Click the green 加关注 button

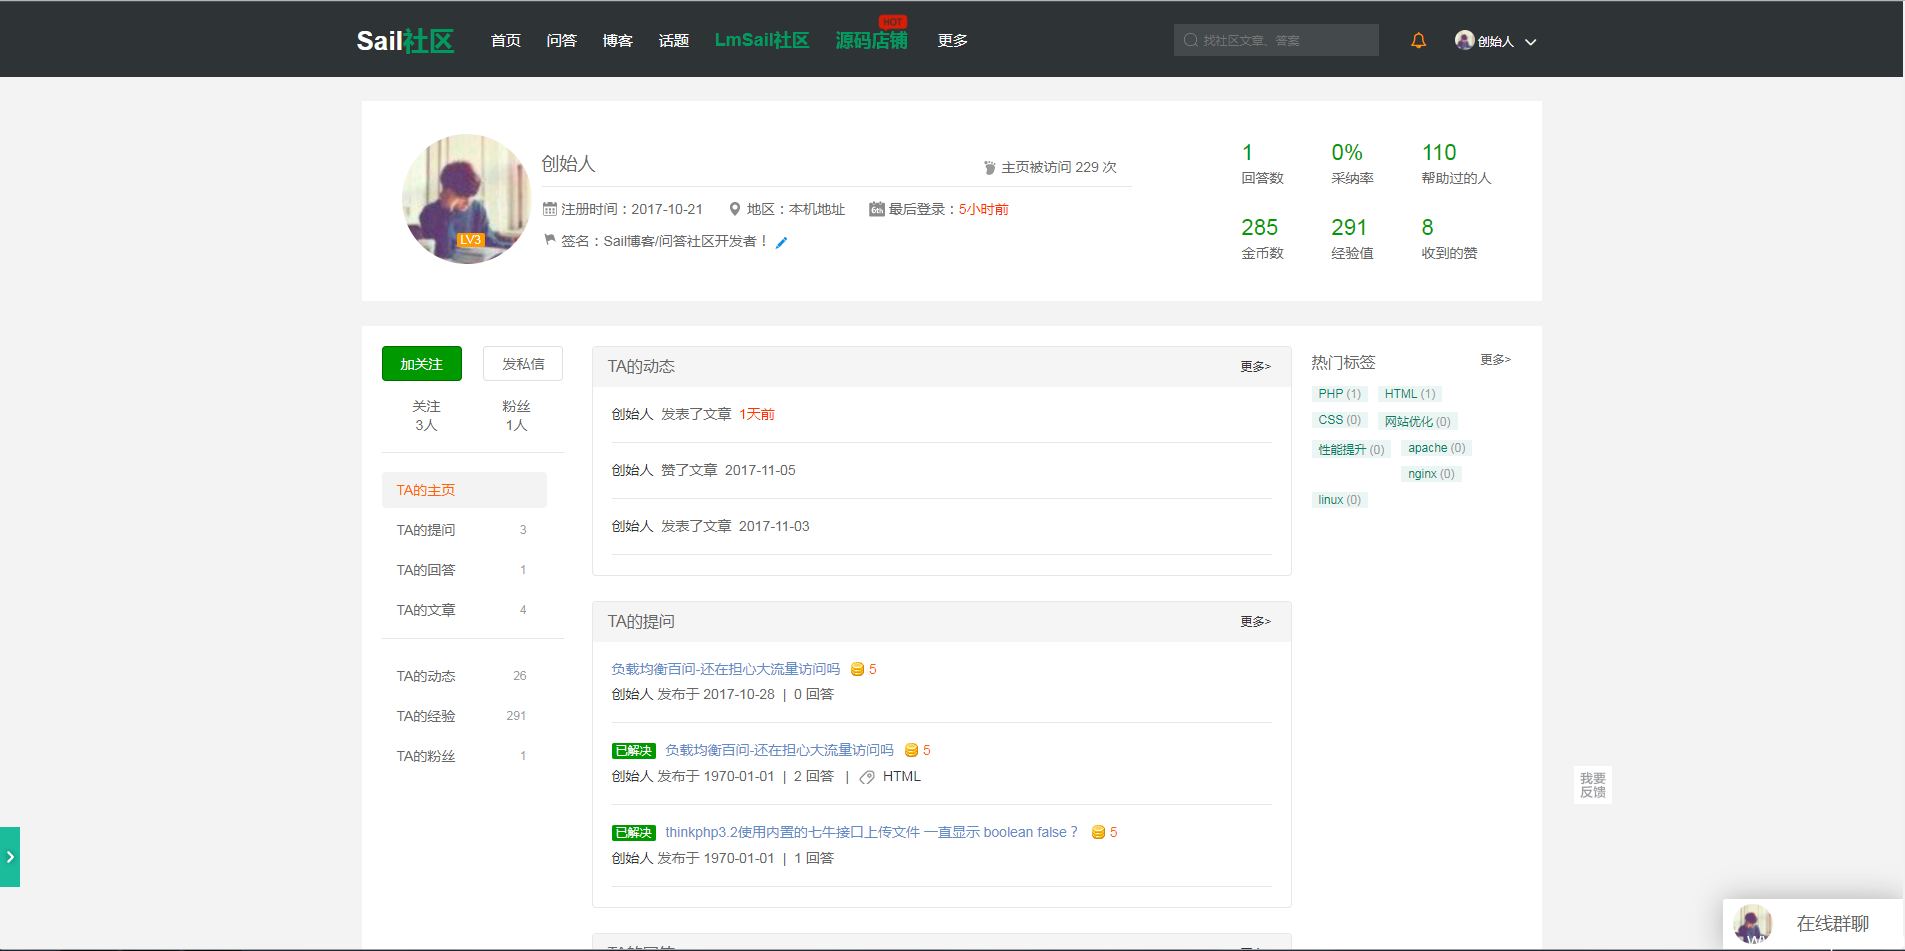(x=422, y=364)
